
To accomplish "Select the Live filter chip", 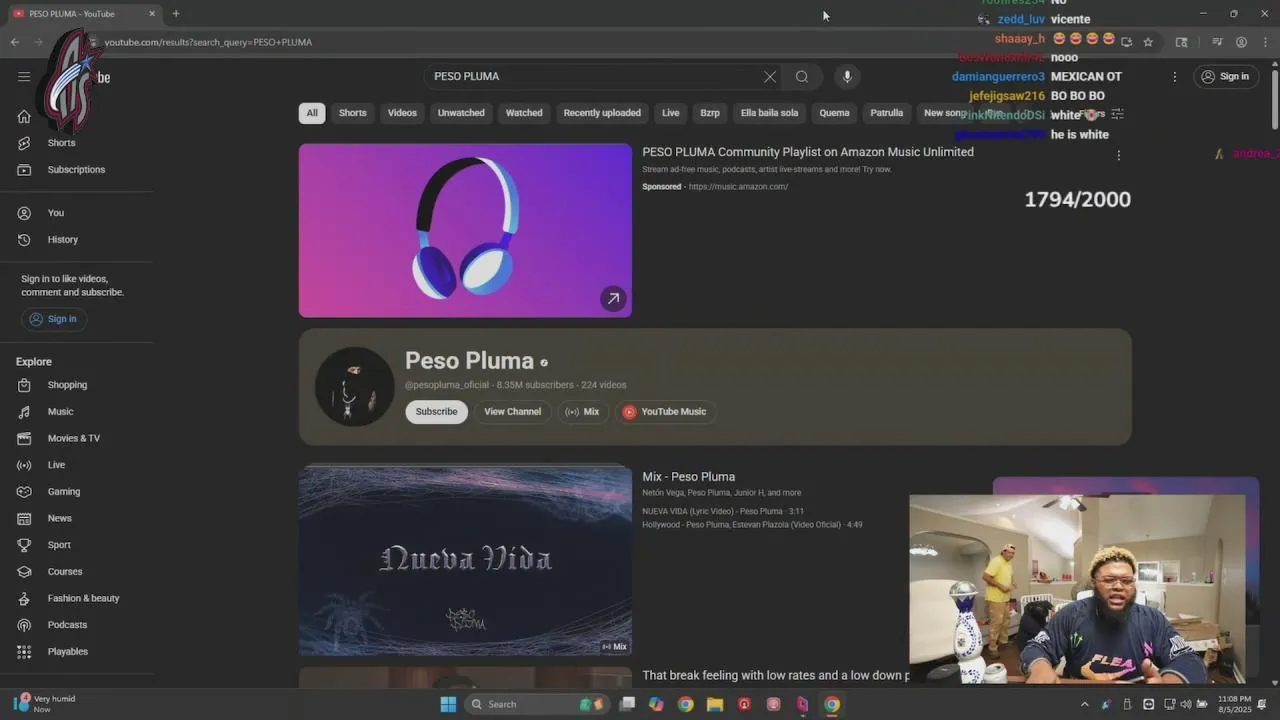I will 671,113.
